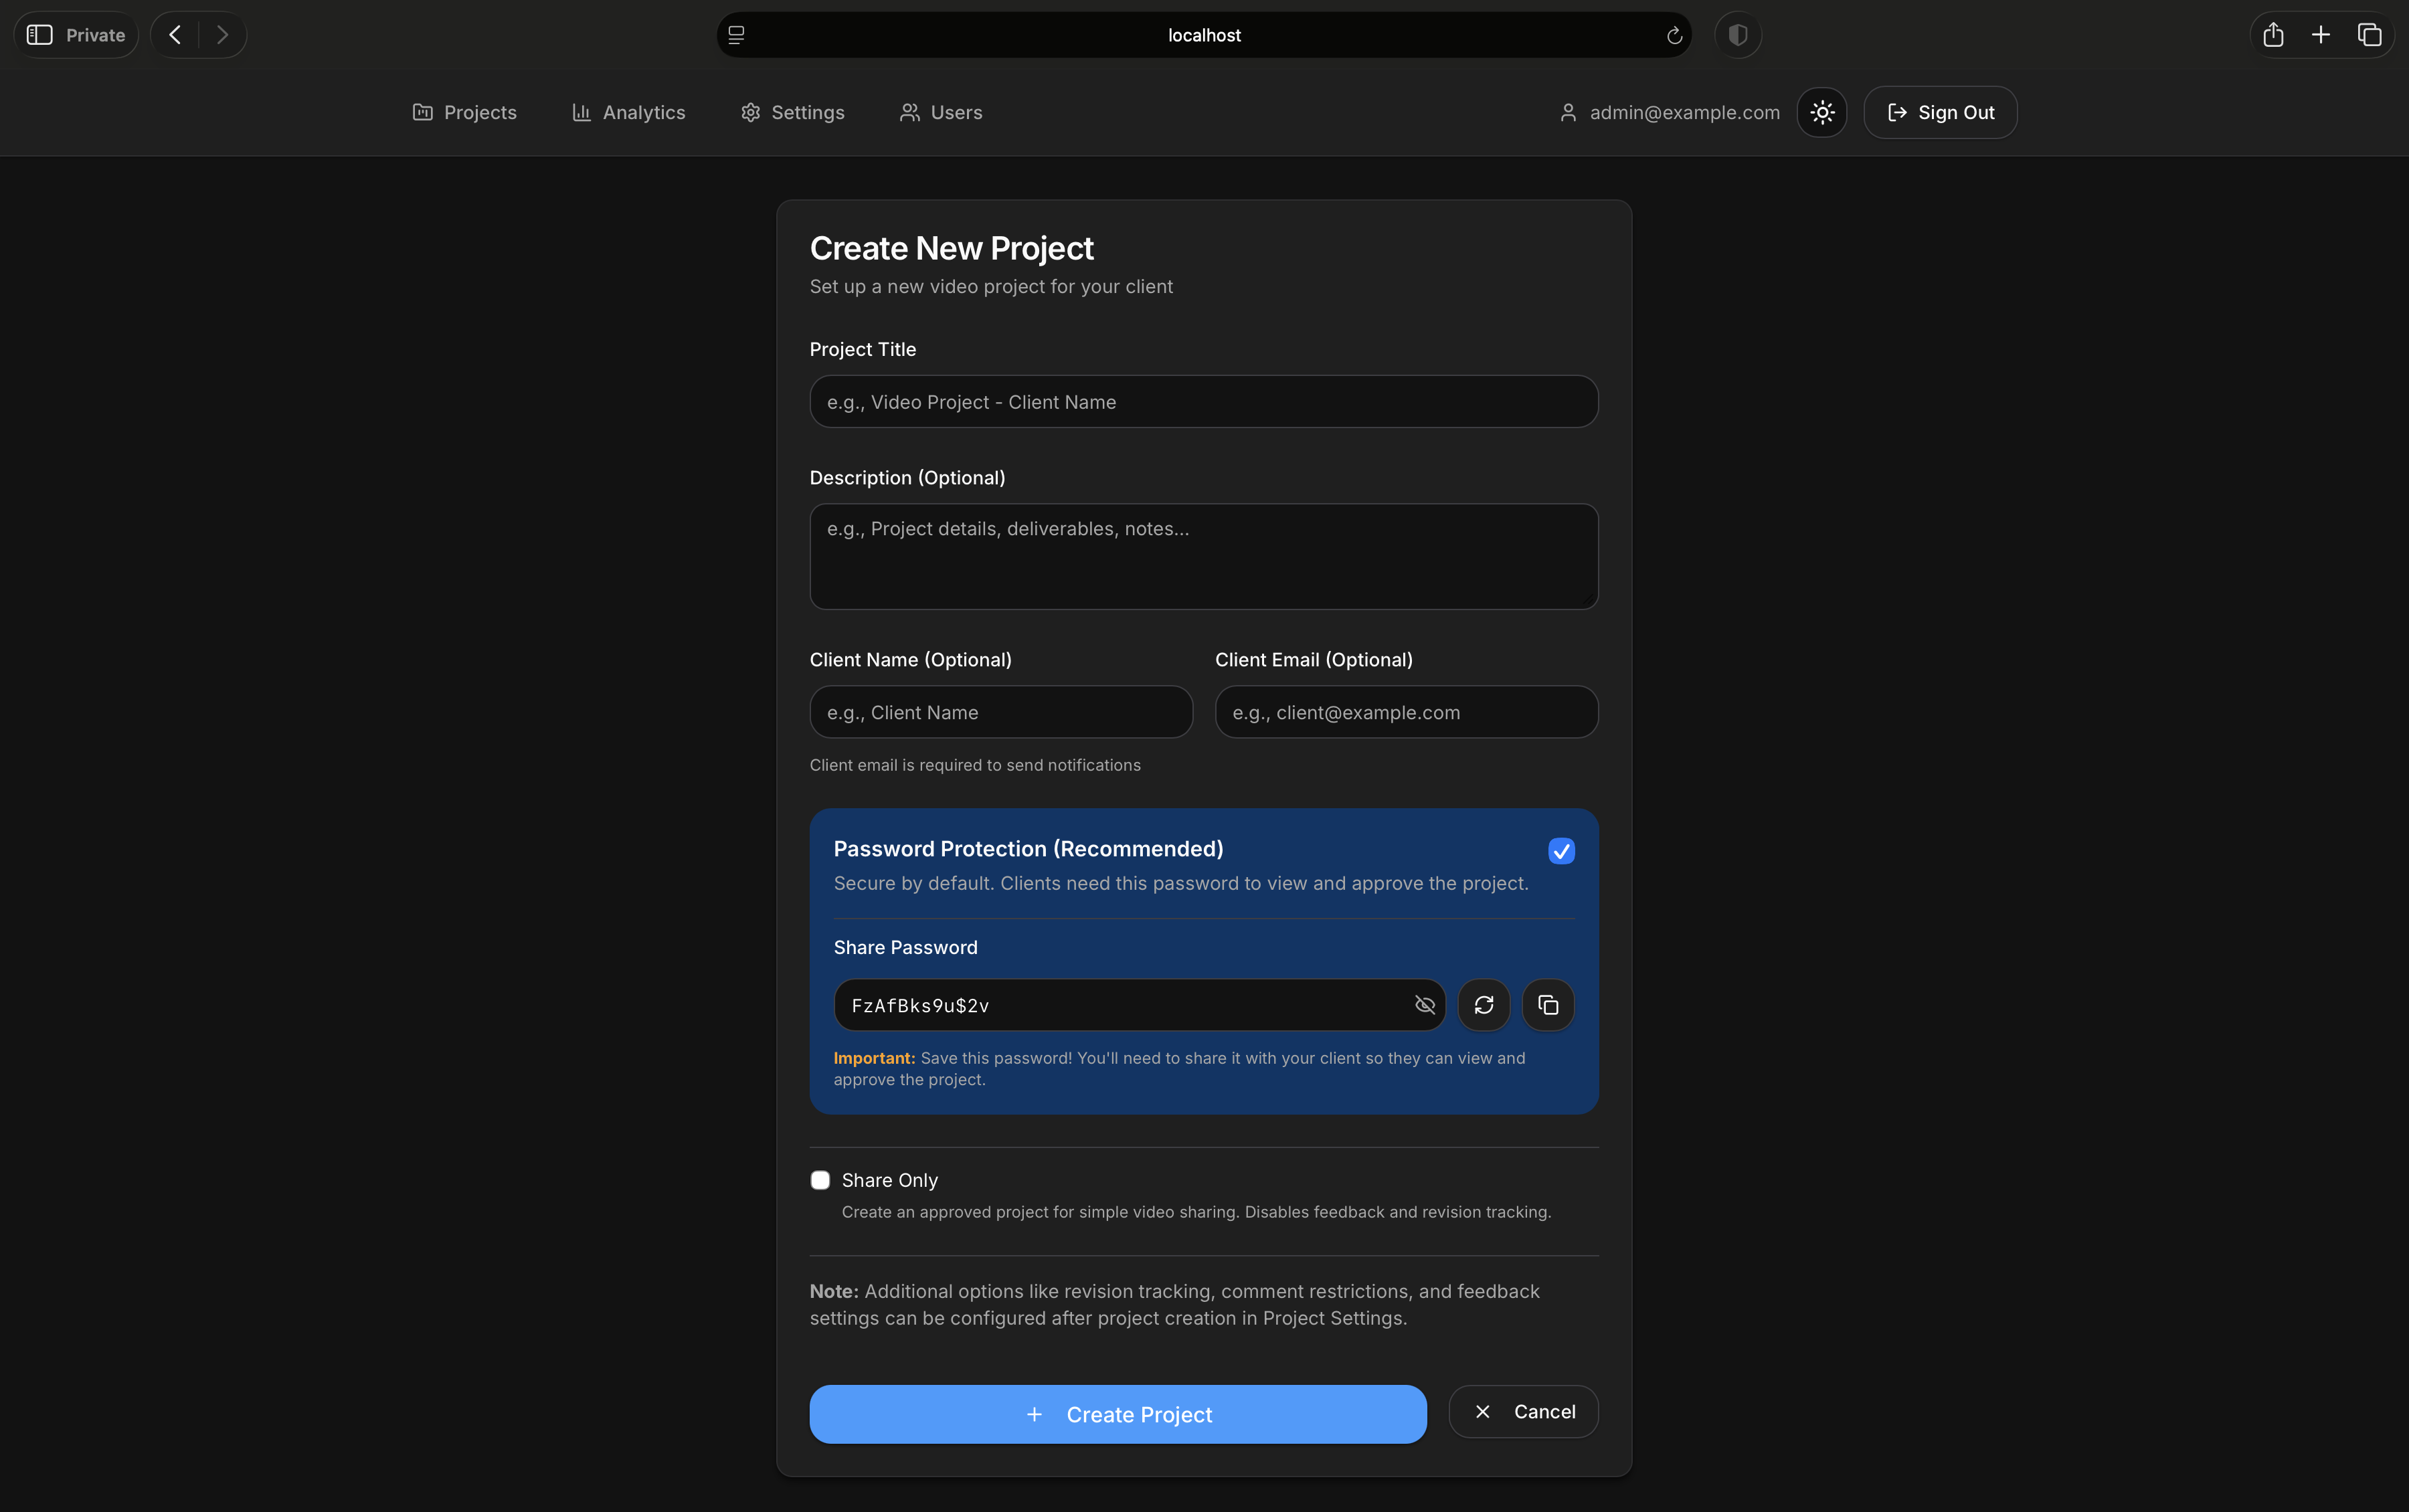
Task: Click the privacy shield icon
Action: (x=1737, y=35)
